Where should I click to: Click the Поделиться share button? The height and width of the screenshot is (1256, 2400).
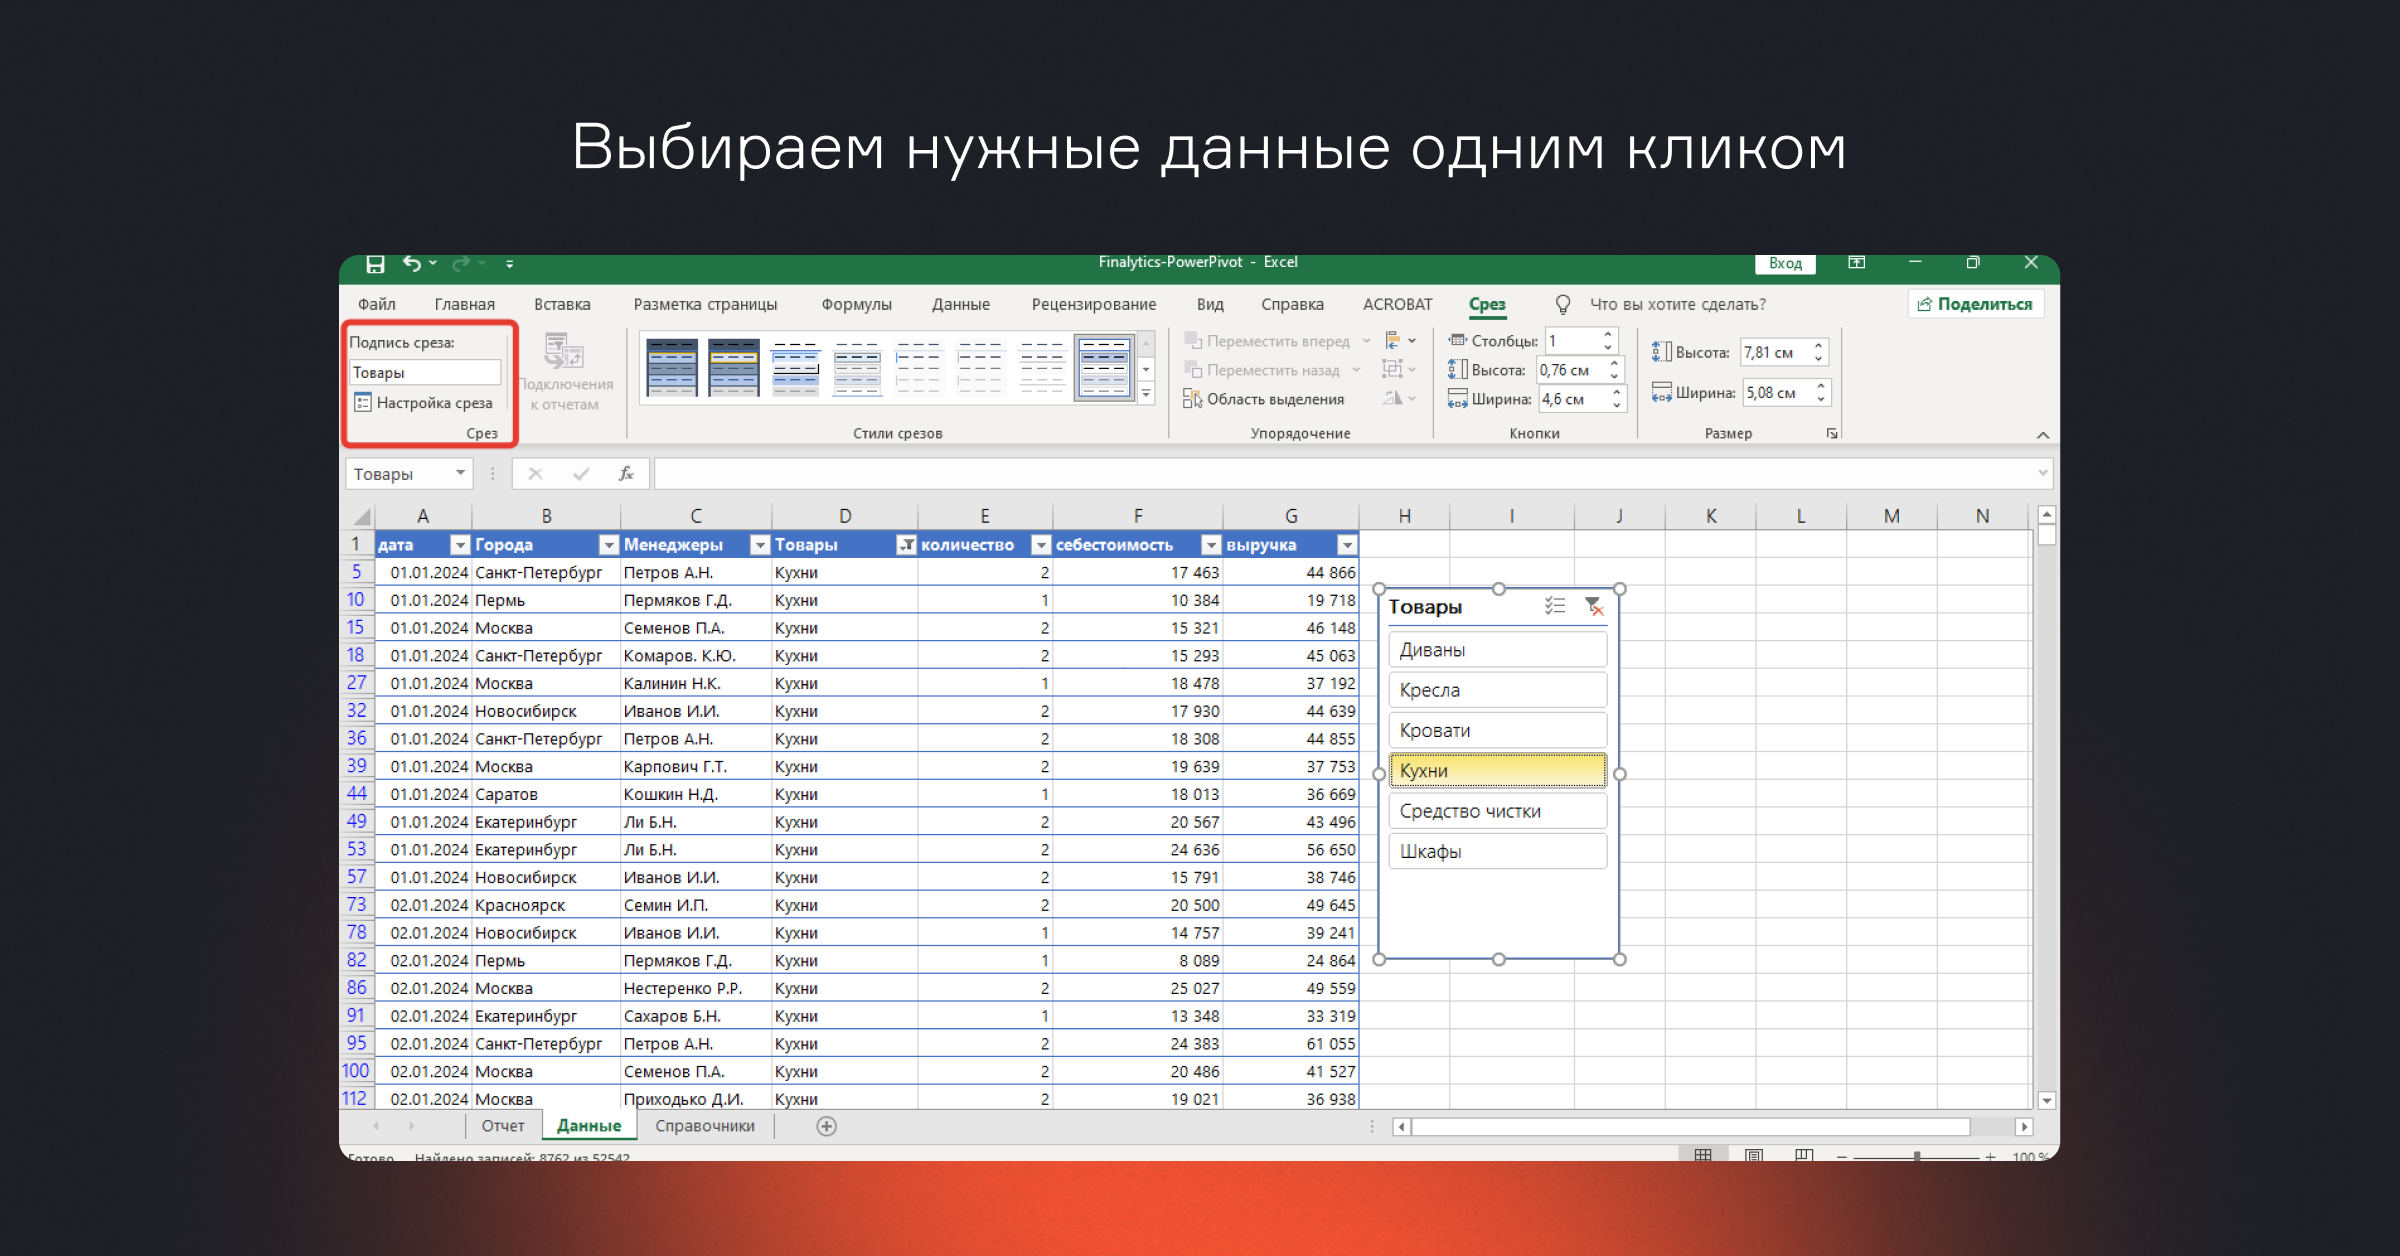pos(1975,304)
